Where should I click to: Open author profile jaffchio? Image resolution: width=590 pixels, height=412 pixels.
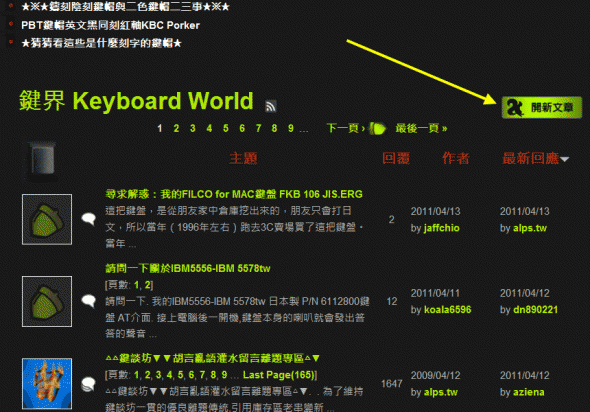click(441, 228)
